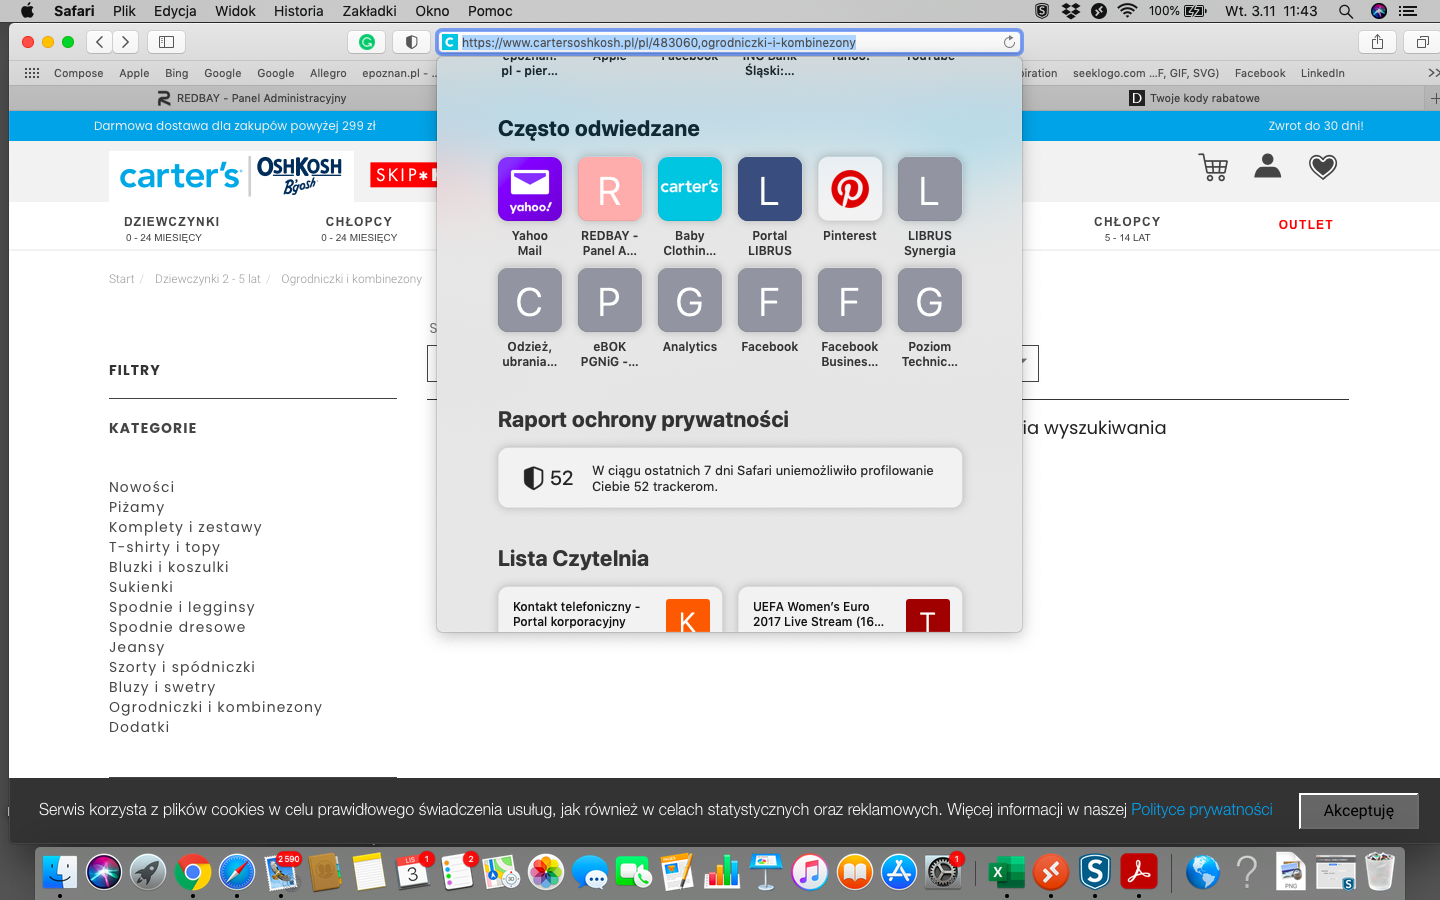Select the Sukienki category
This screenshot has height=900, width=1440.
[141, 587]
